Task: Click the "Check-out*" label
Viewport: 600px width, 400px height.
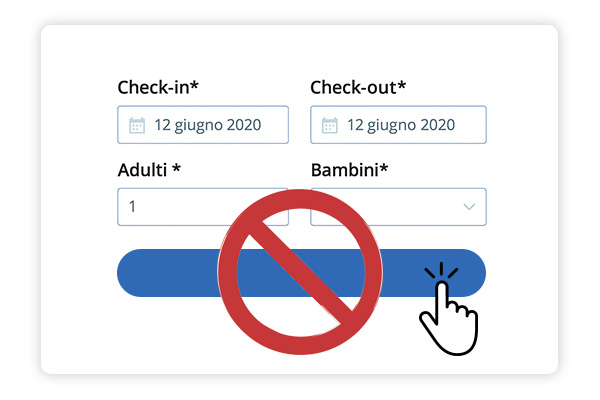Action: (358, 87)
